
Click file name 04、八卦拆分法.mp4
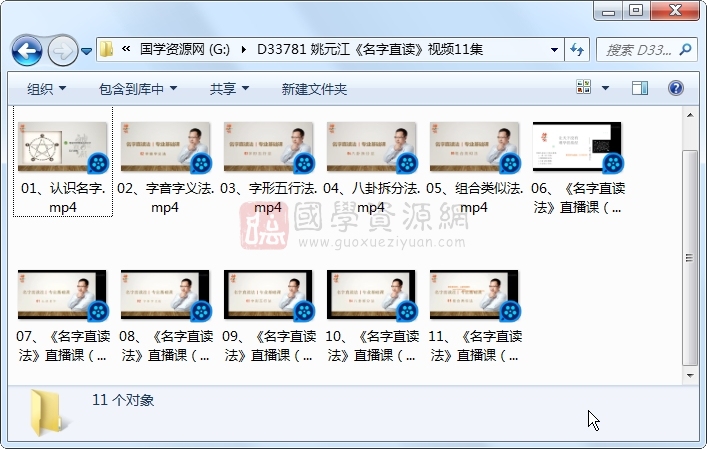point(372,197)
